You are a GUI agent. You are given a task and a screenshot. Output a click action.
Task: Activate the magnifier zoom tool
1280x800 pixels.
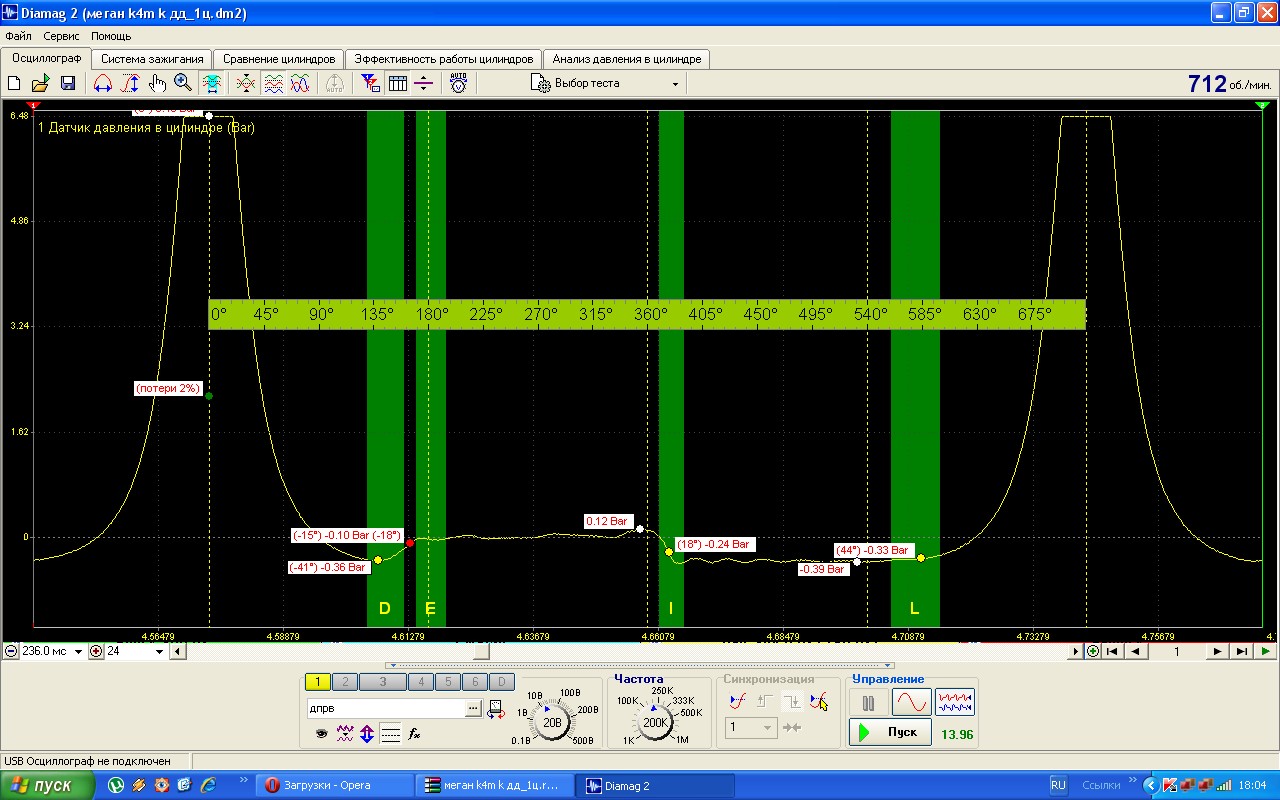[x=183, y=84]
